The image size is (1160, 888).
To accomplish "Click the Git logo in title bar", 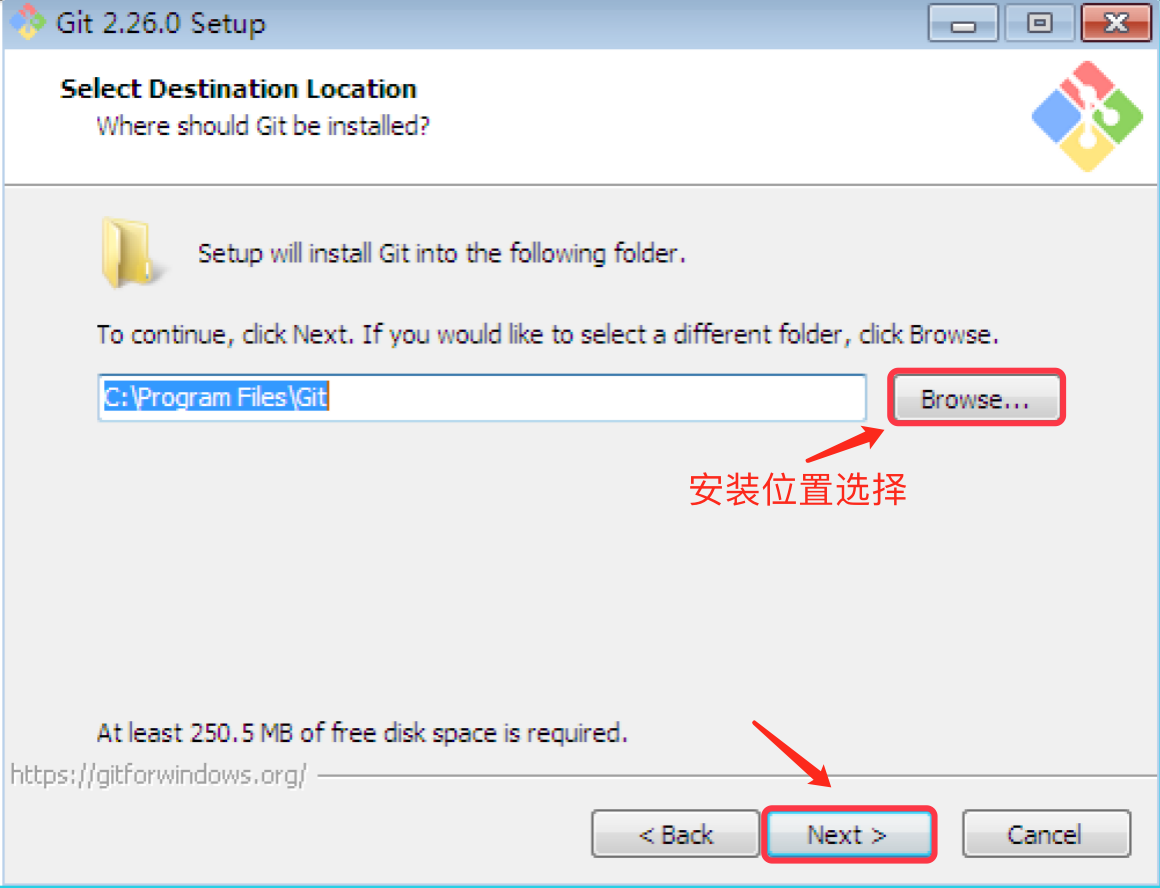I will [28, 21].
